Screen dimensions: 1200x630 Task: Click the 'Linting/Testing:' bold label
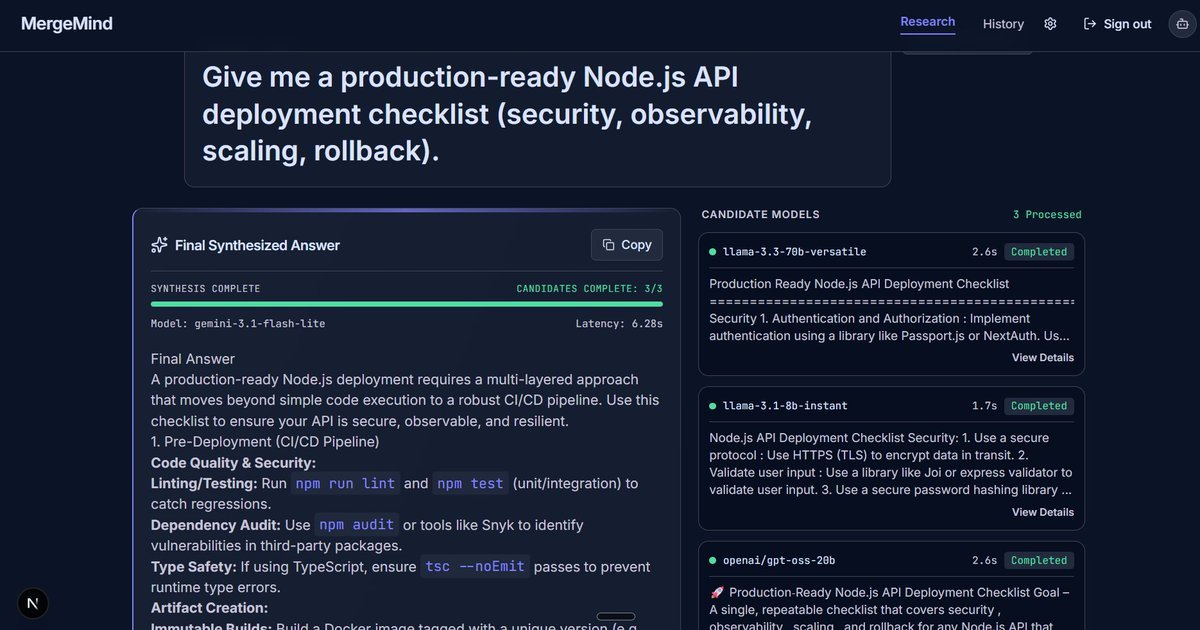point(205,483)
